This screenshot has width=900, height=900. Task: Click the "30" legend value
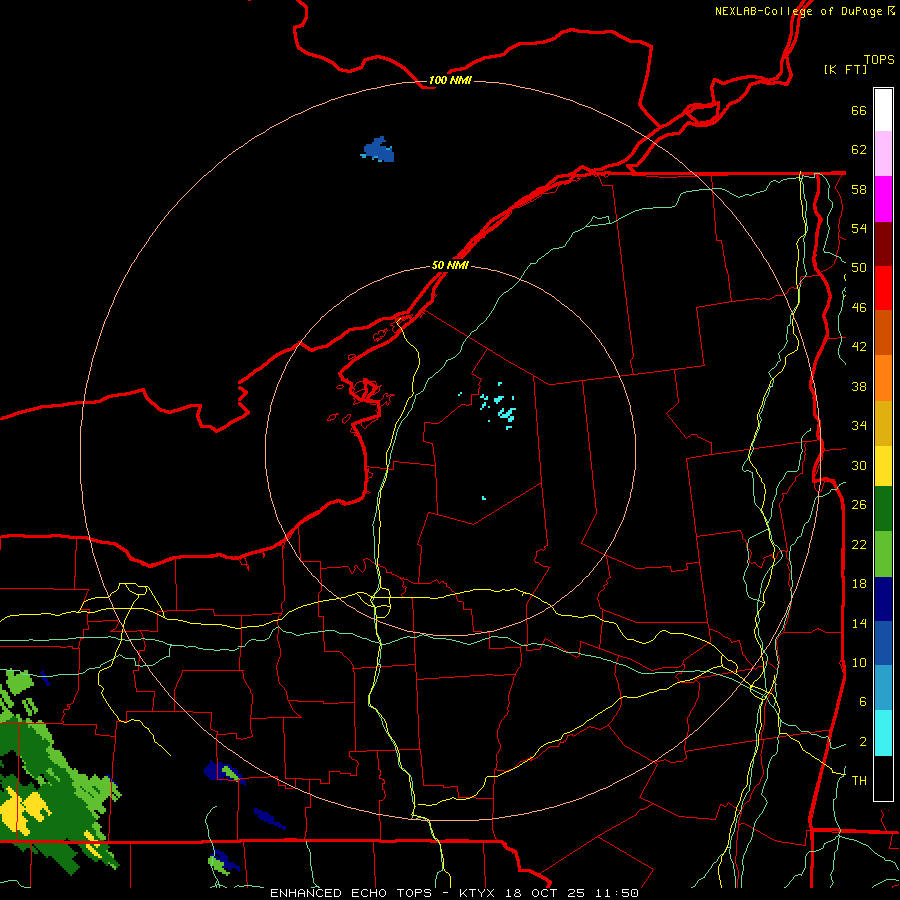pos(859,465)
